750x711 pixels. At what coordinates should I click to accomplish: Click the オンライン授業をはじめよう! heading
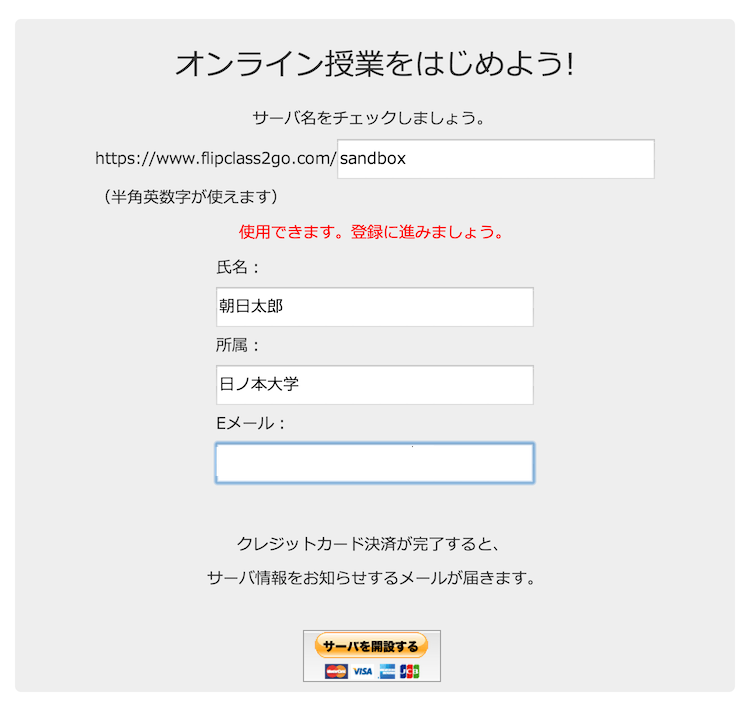point(375,64)
